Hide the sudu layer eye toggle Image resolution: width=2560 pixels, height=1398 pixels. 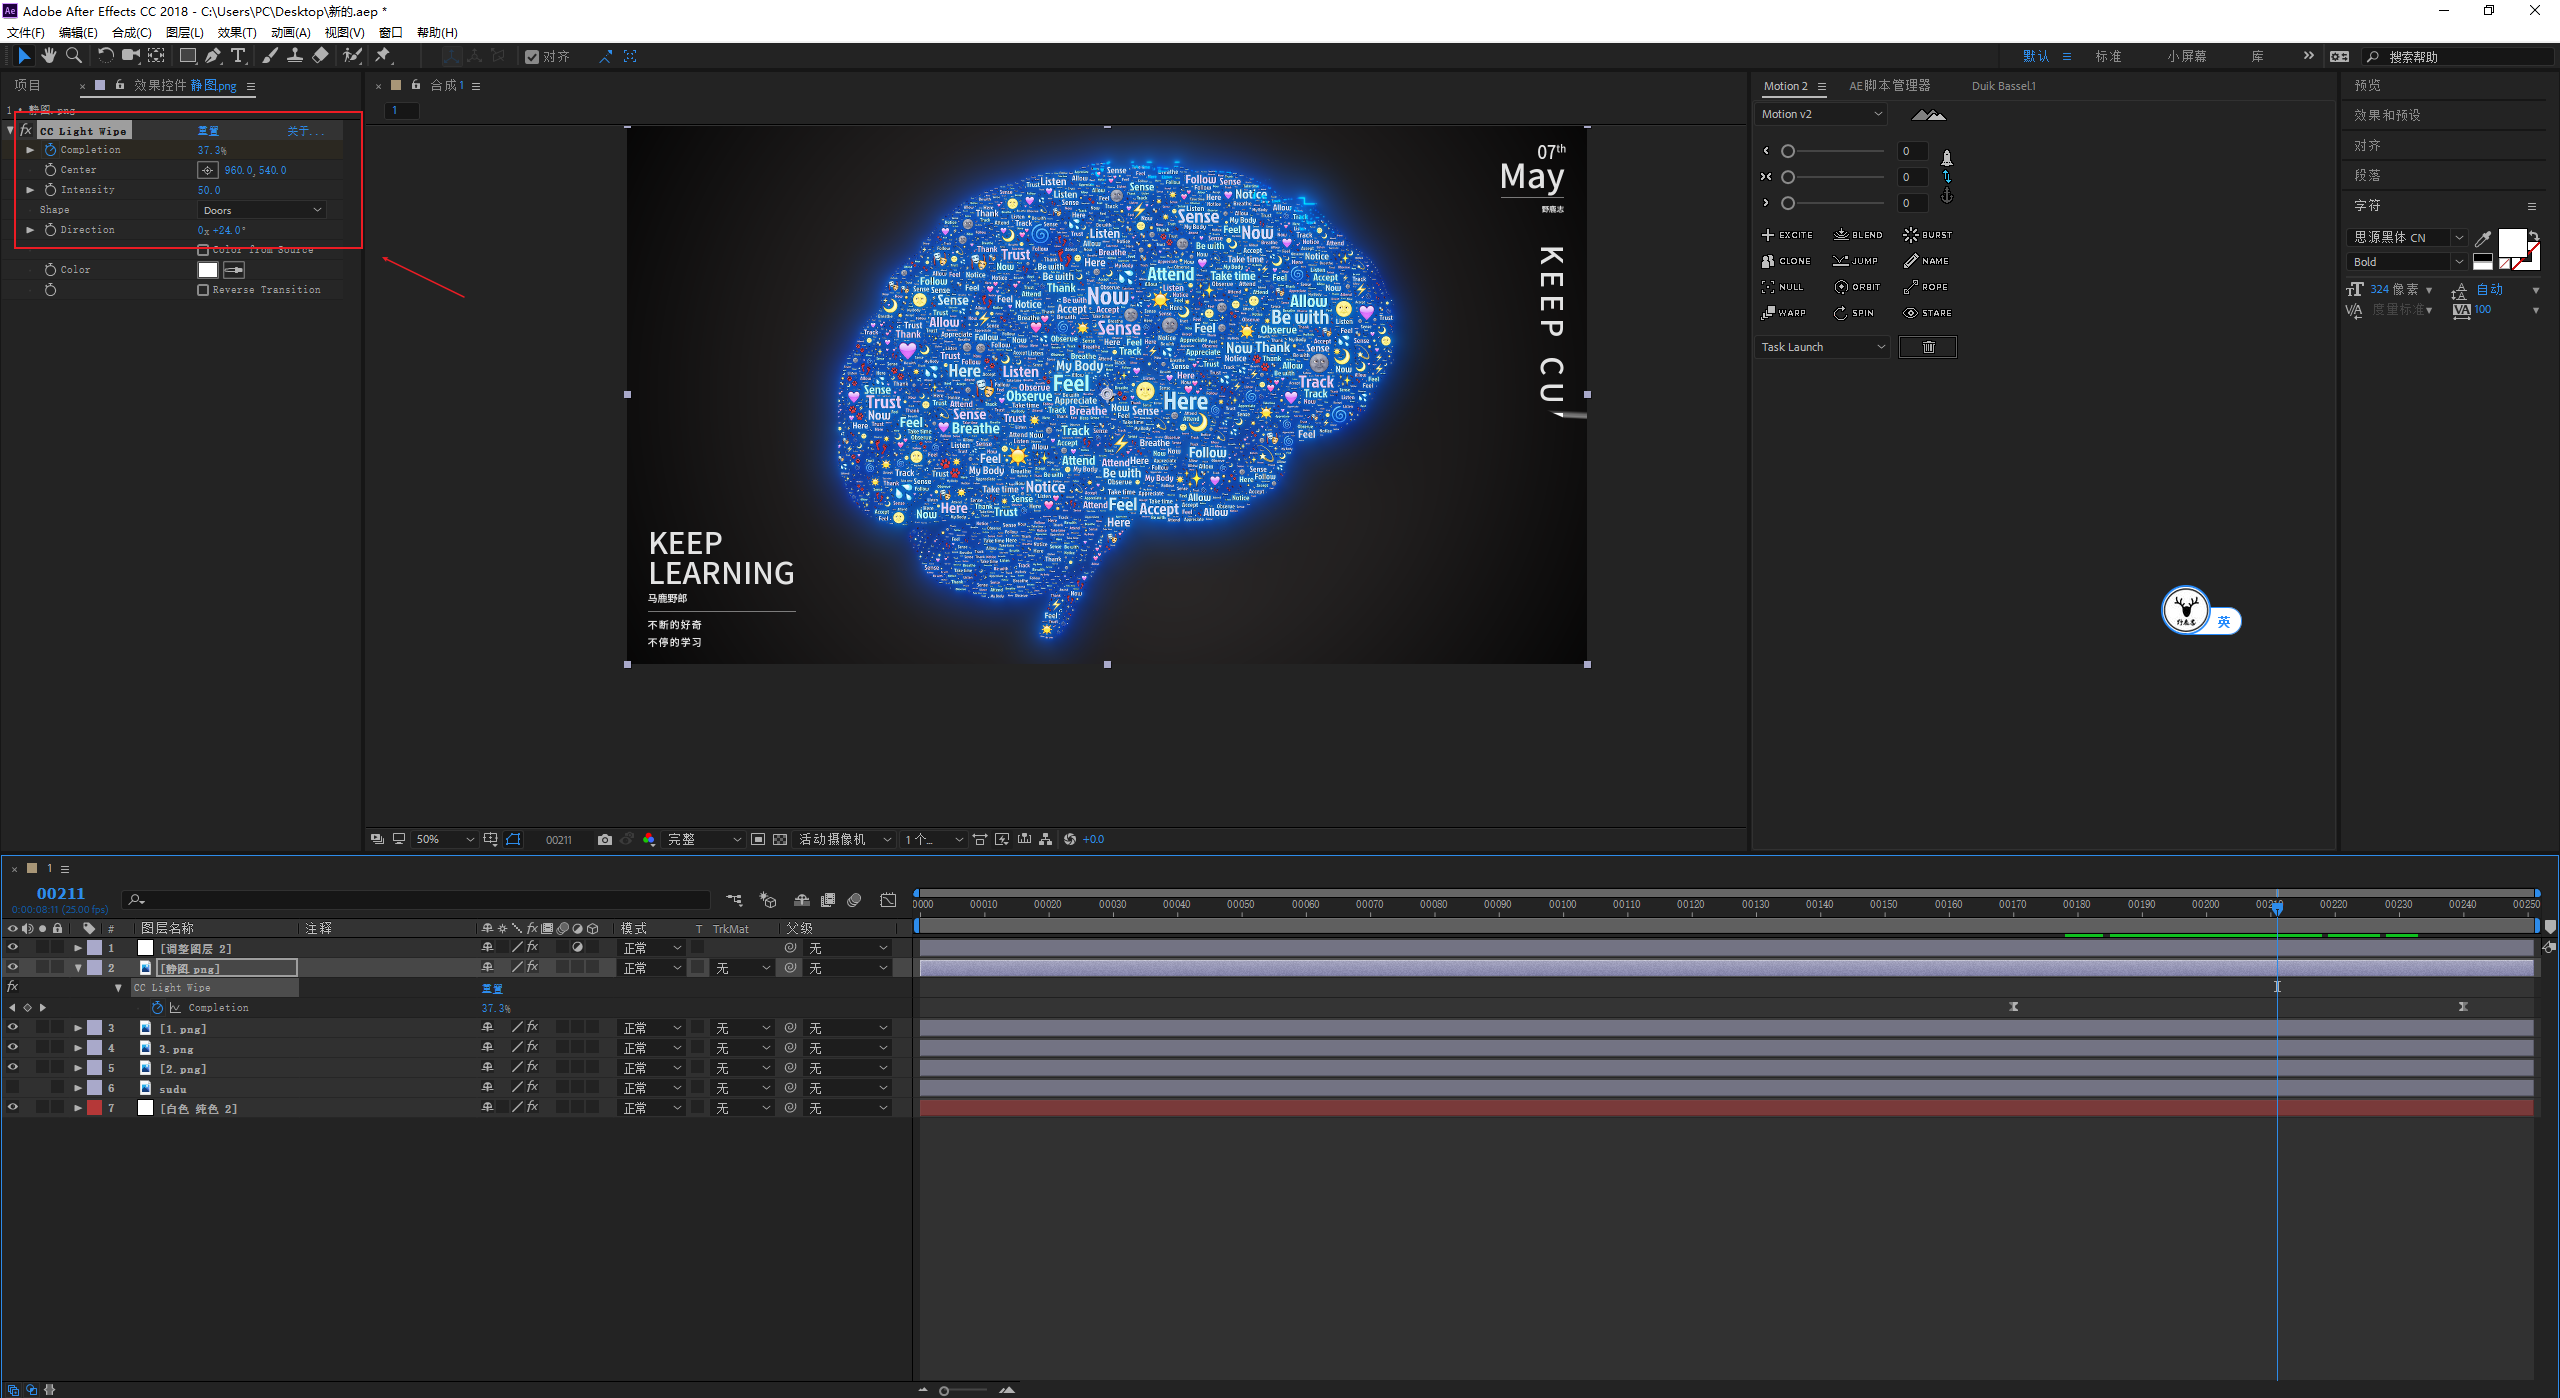click(x=13, y=1088)
